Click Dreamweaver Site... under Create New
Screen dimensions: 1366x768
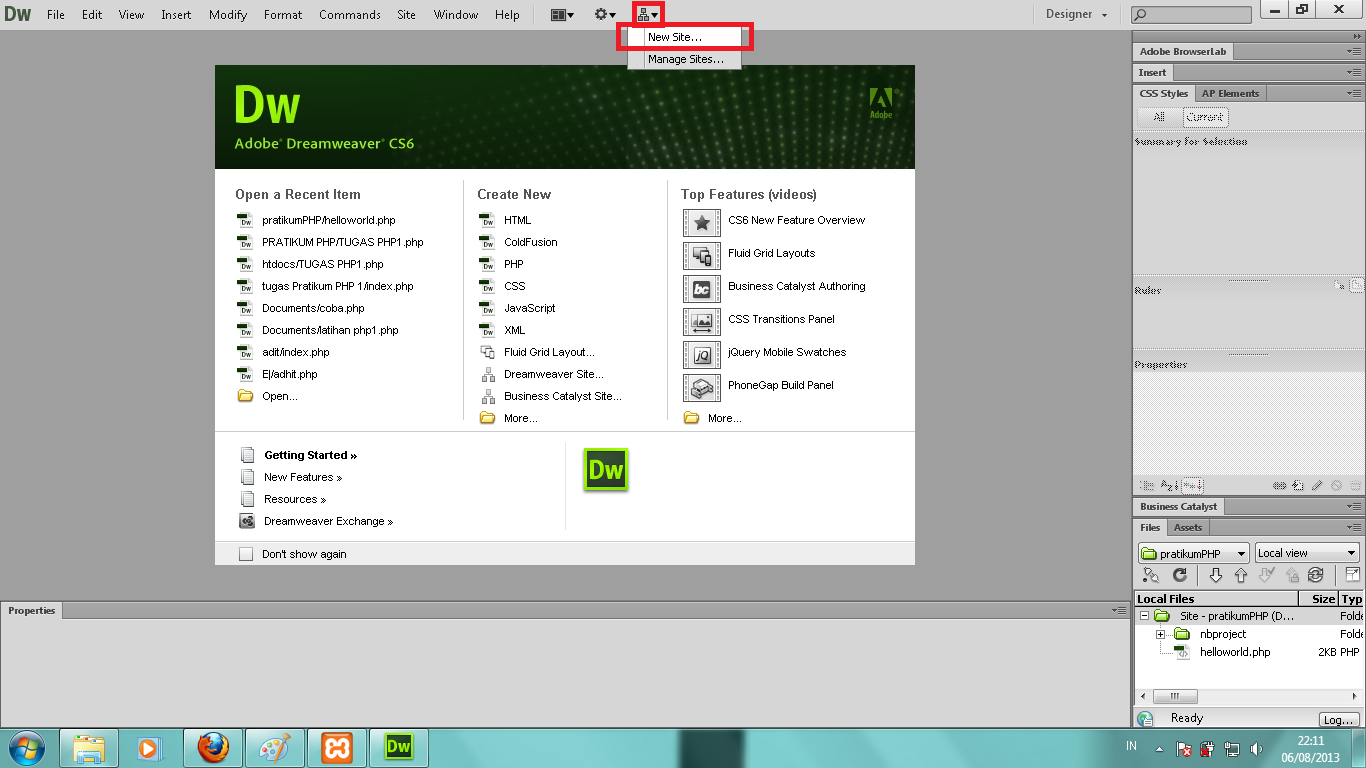[553, 374]
